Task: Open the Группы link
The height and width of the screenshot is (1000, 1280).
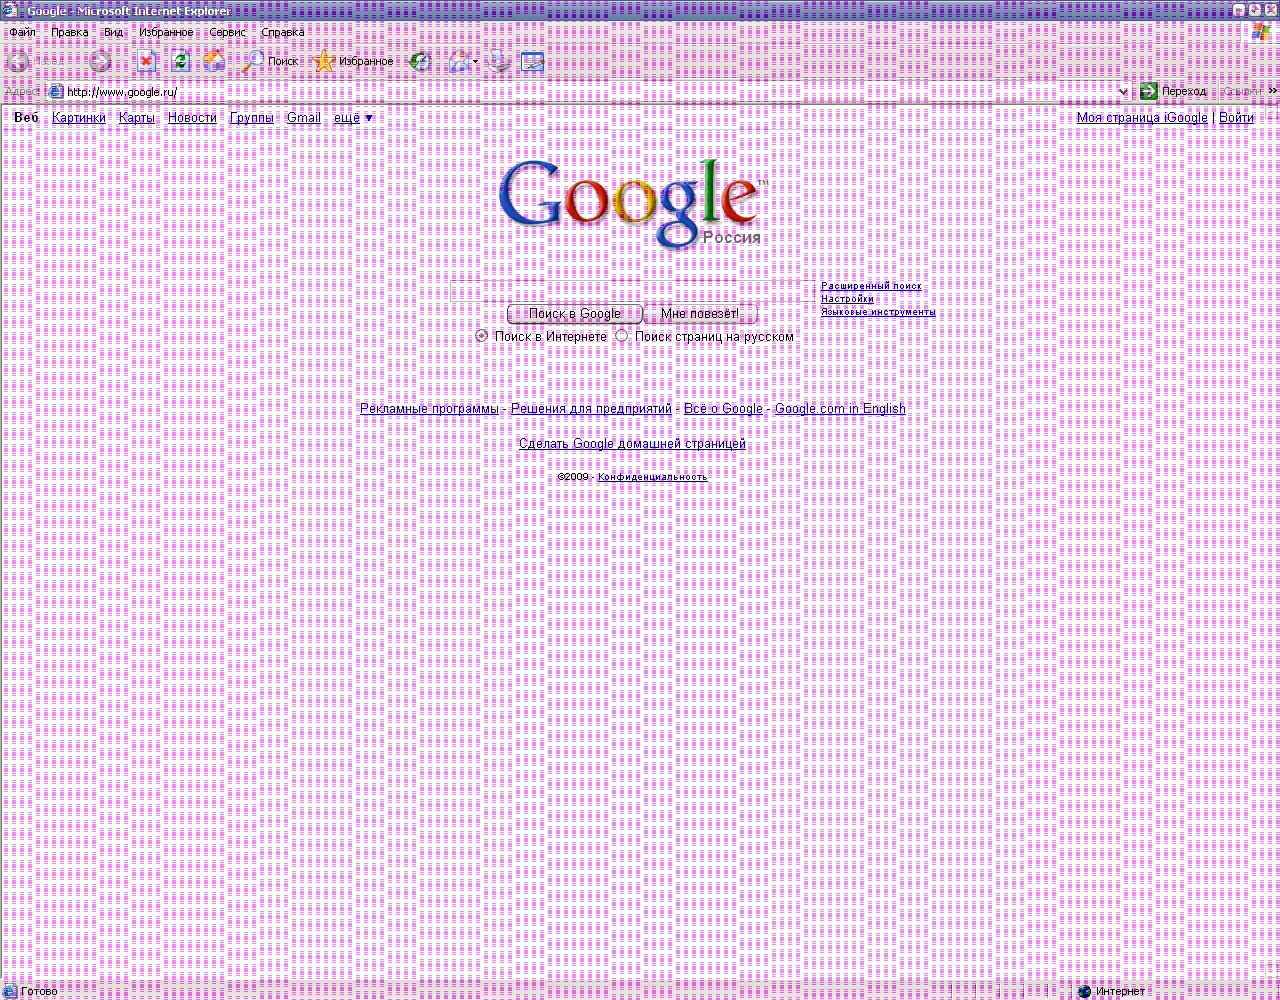Action: pos(252,118)
